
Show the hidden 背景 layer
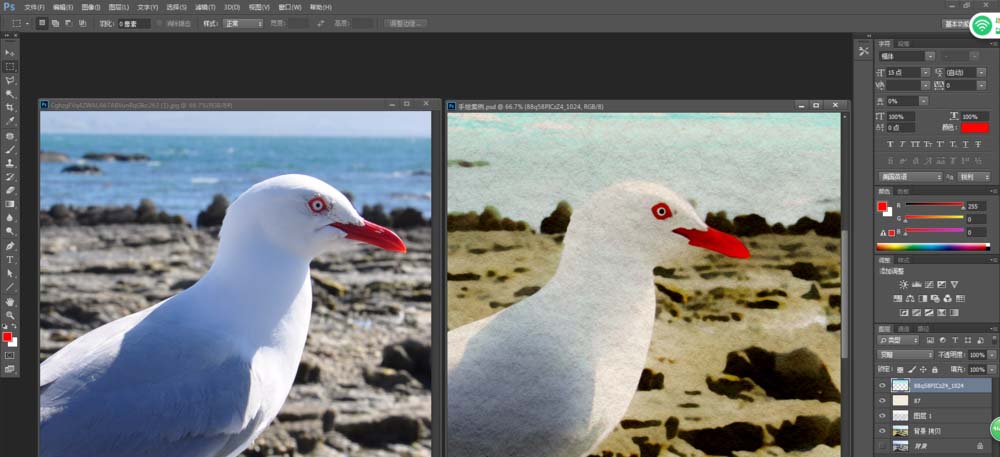[882, 446]
